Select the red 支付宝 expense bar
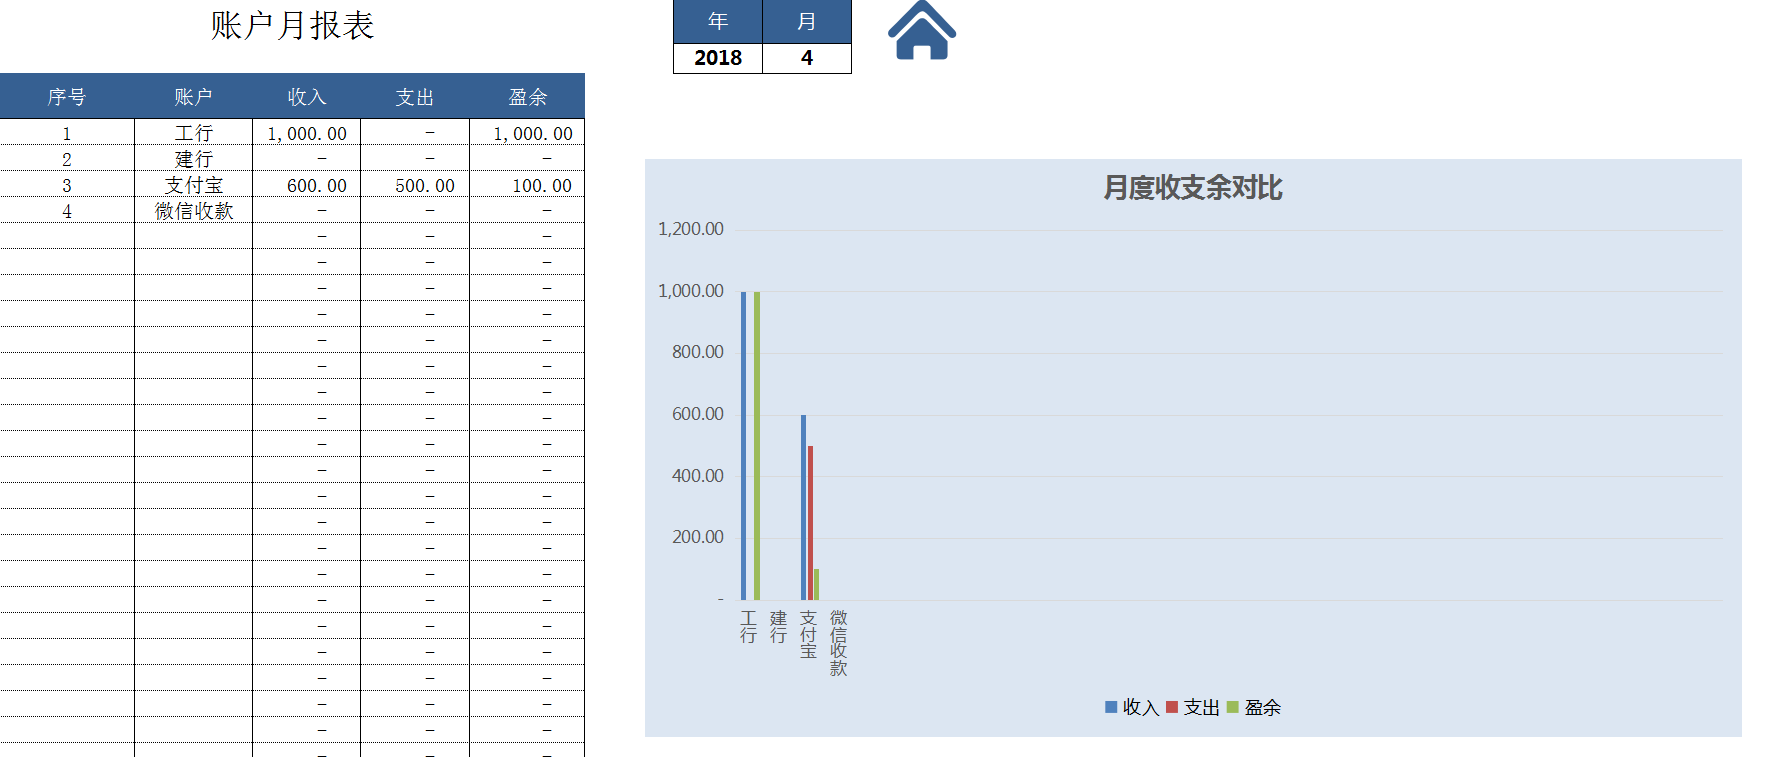 tap(810, 522)
